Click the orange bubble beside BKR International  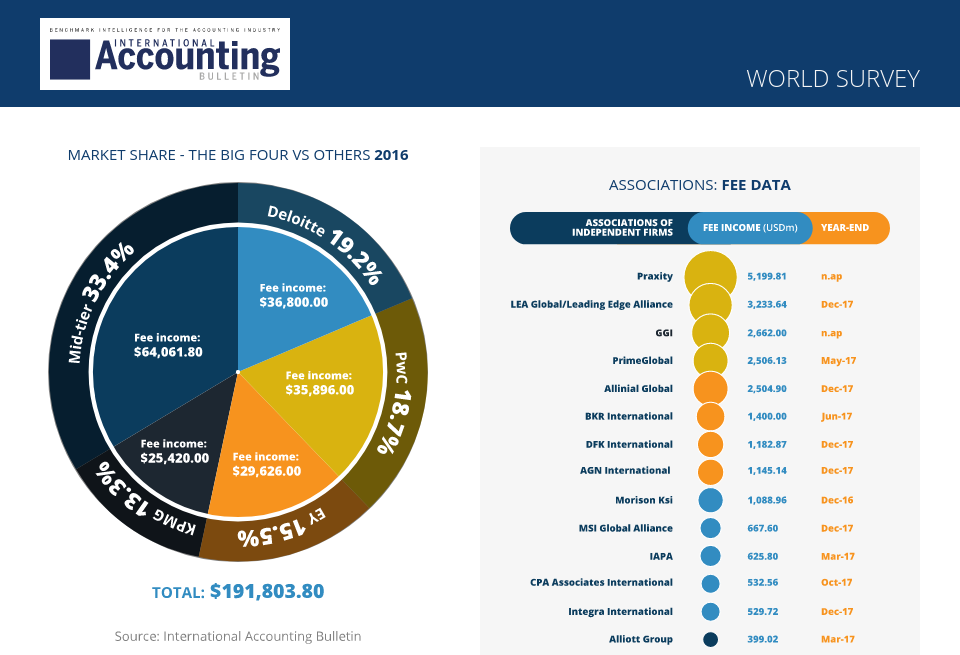click(710, 416)
